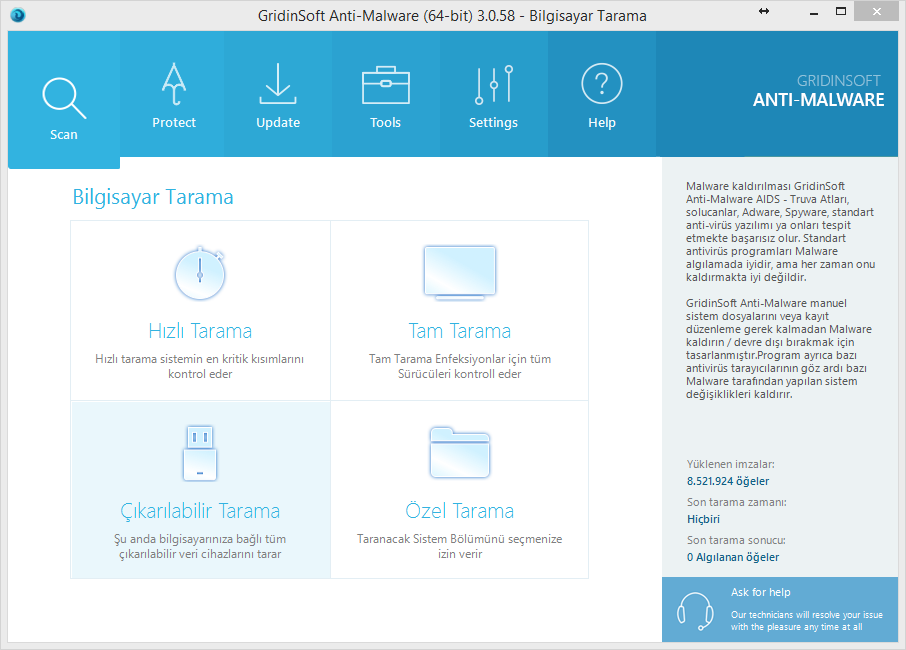Screen dimensions: 906x650
Task: Click the Tam Tarama monitor icon
Action: click(460, 273)
